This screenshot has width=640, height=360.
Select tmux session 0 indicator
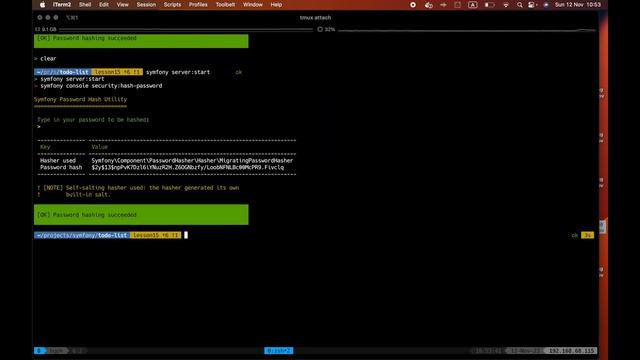click(x=39, y=351)
